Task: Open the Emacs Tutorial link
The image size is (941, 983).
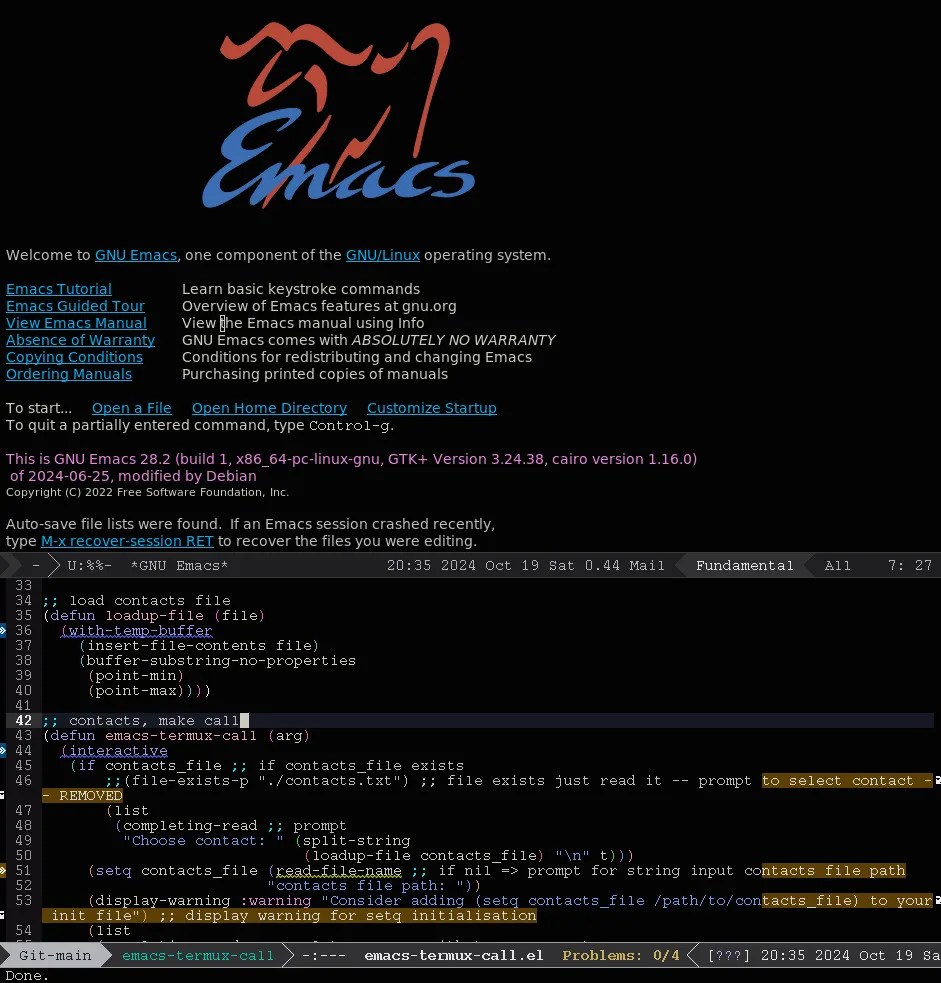Action: pos(59,289)
